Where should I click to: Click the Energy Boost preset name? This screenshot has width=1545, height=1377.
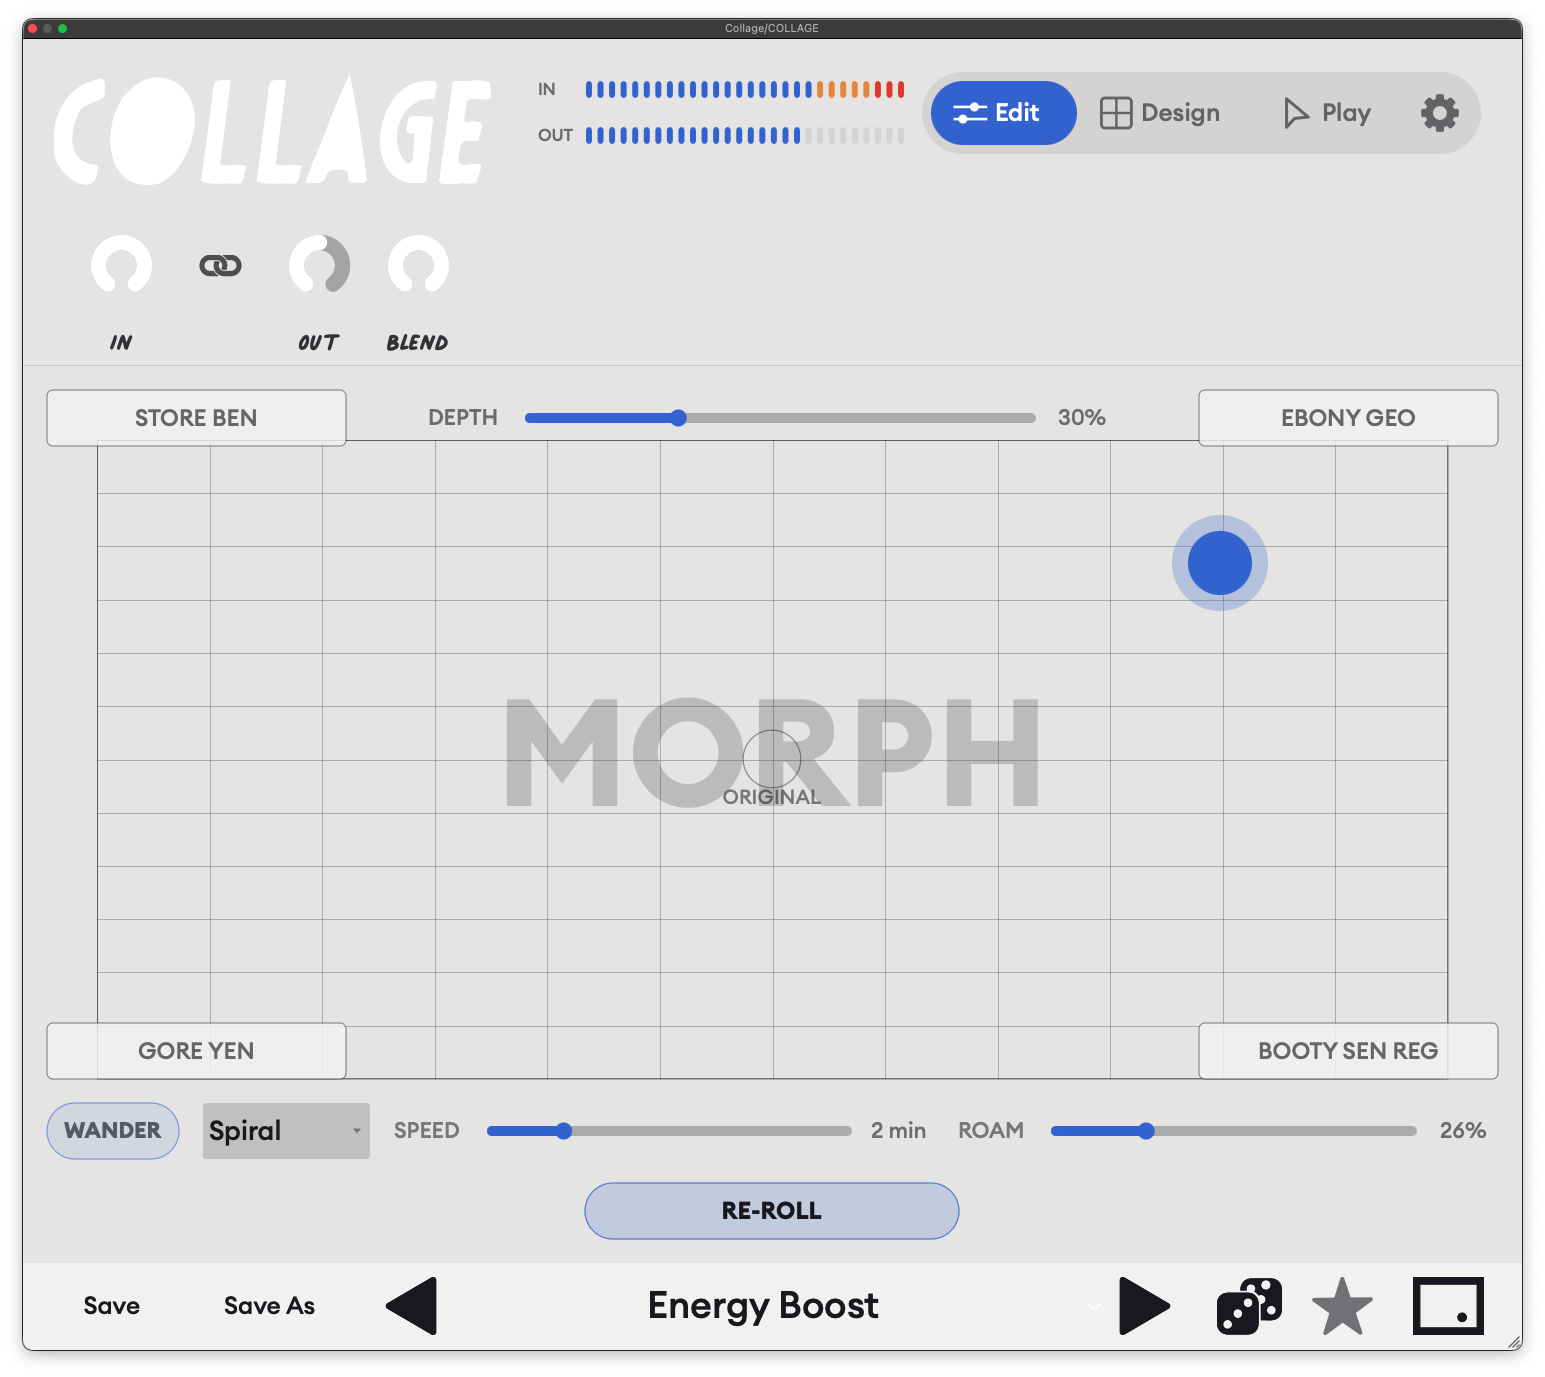(x=763, y=1306)
